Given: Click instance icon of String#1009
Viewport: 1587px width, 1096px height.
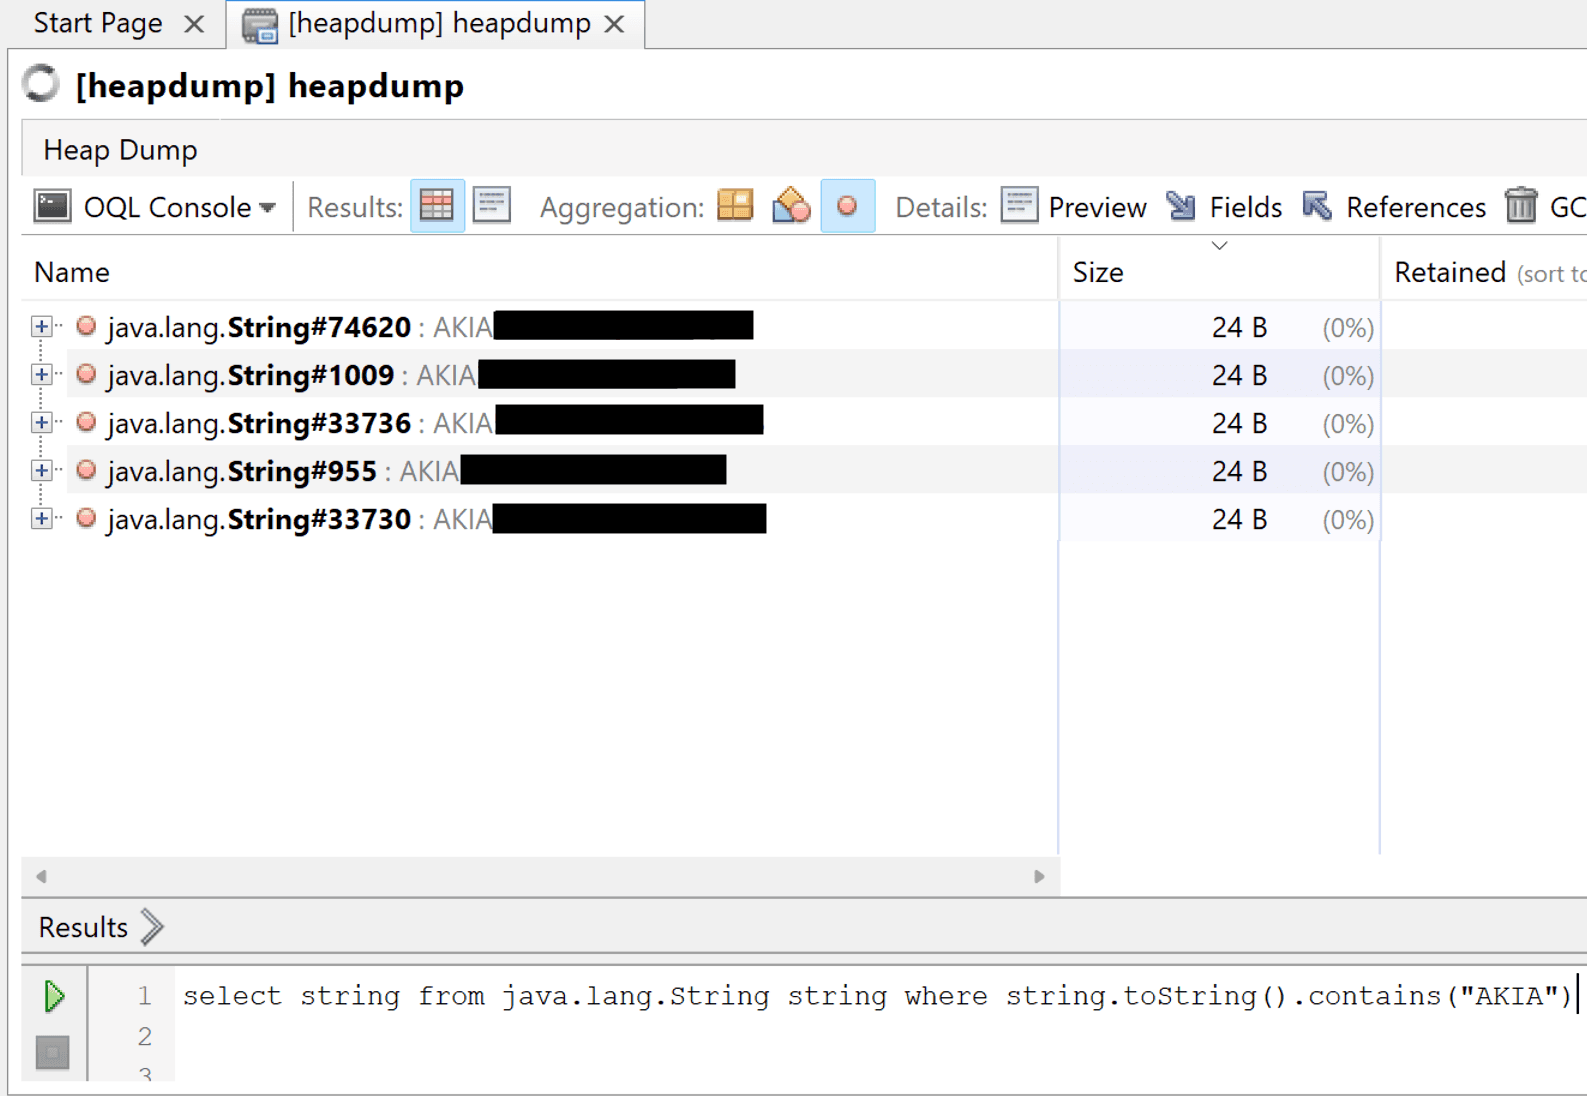Looking at the screenshot, I should click(87, 374).
